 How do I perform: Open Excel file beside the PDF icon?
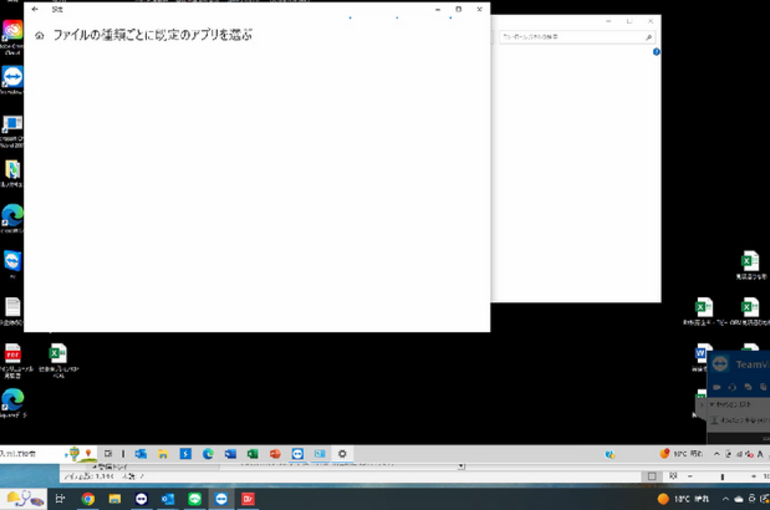(58, 355)
